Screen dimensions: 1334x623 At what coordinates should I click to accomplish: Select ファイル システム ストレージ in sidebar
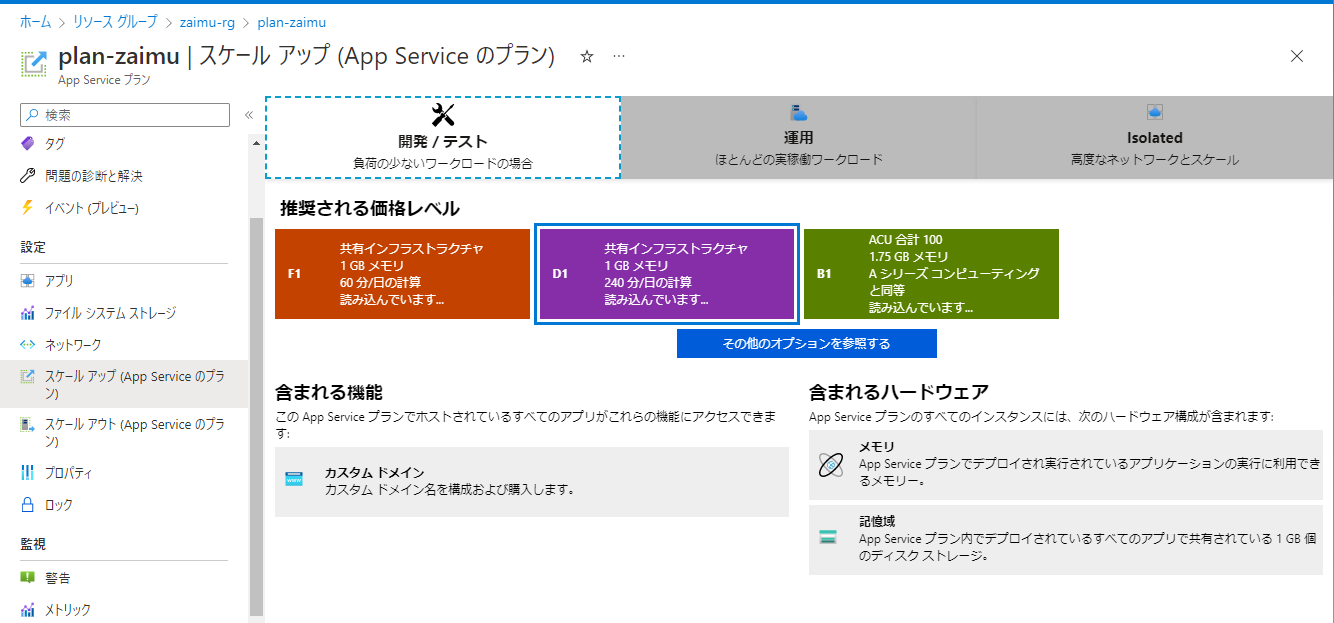(x=95, y=311)
